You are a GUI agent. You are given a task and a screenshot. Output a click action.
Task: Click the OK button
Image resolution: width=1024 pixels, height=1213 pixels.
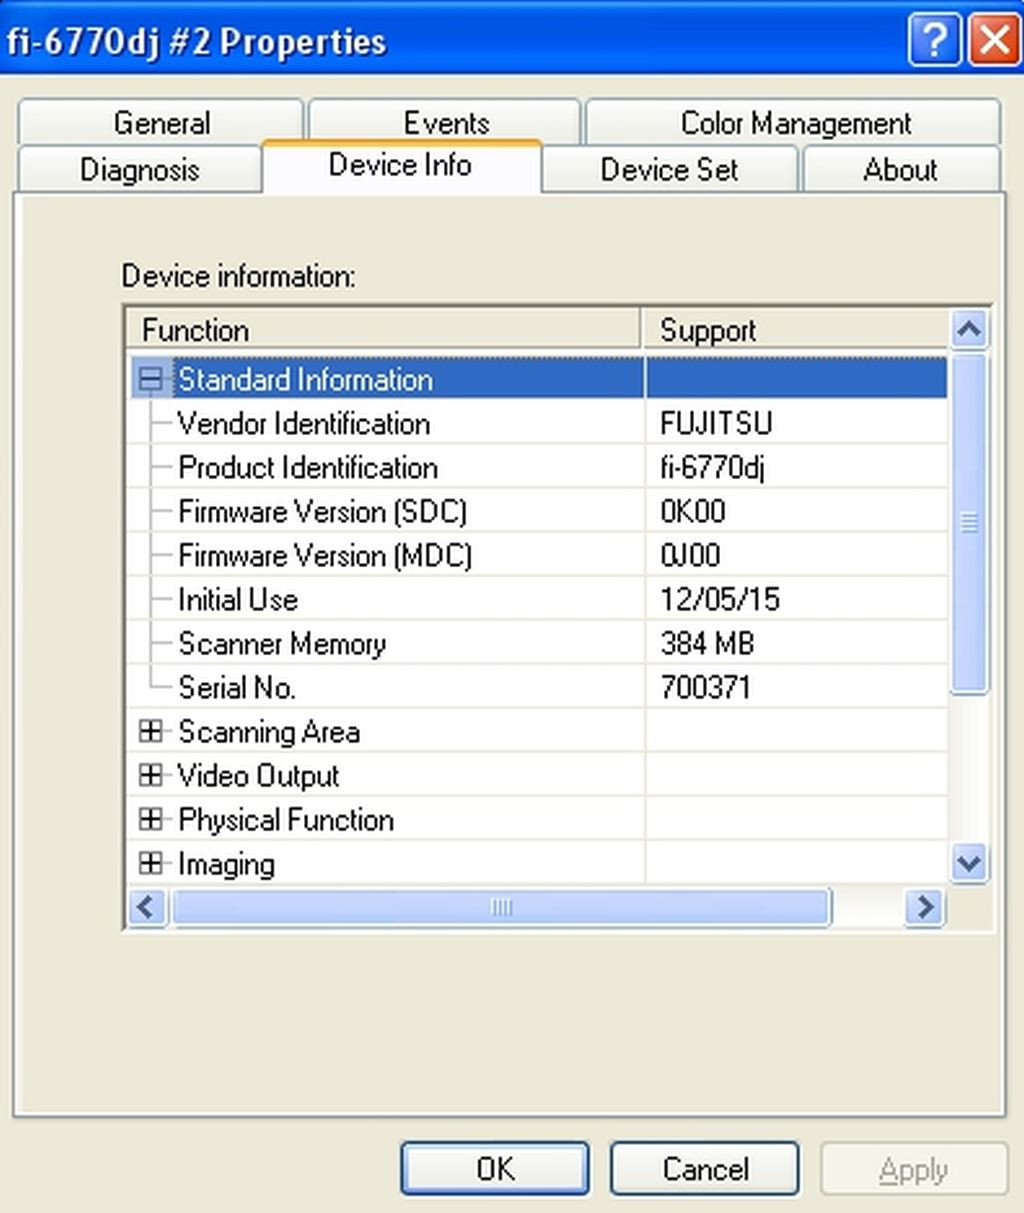click(494, 1168)
